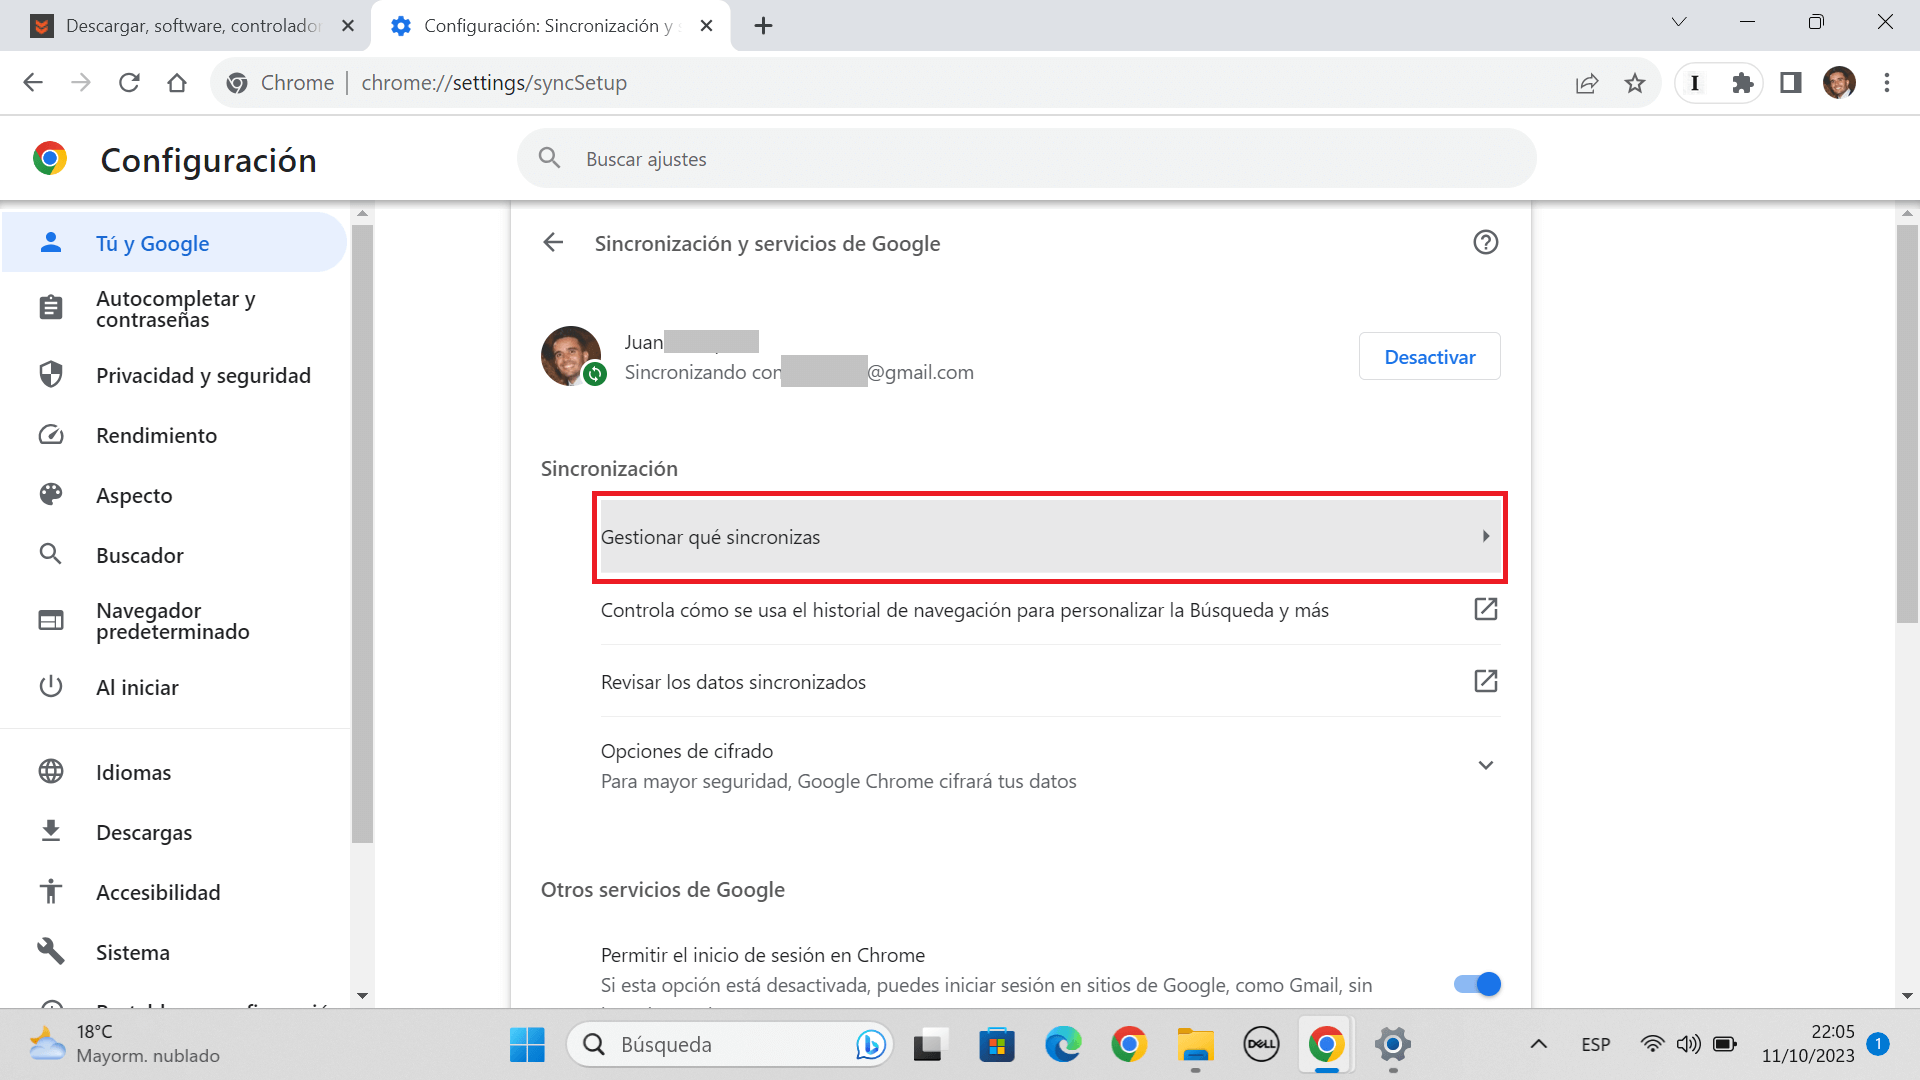Select 'Rendimiento' from the sidebar
The width and height of the screenshot is (1920, 1080).
(x=157, y=435)
